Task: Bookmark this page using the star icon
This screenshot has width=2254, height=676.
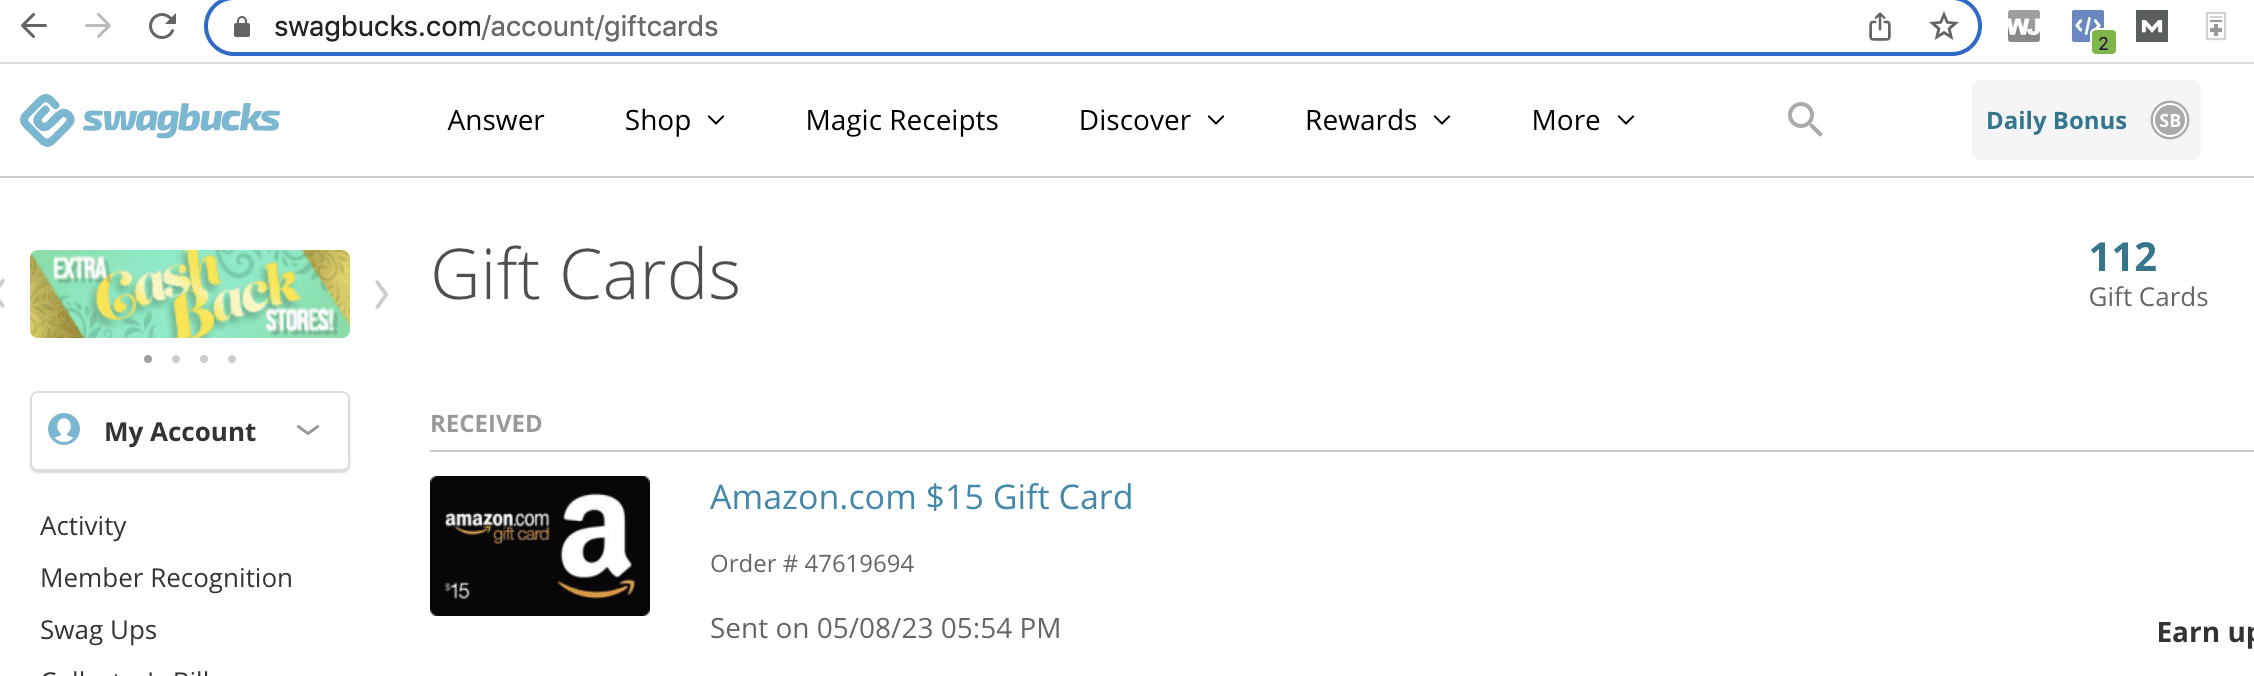Action: click(x=1941, y=26)
